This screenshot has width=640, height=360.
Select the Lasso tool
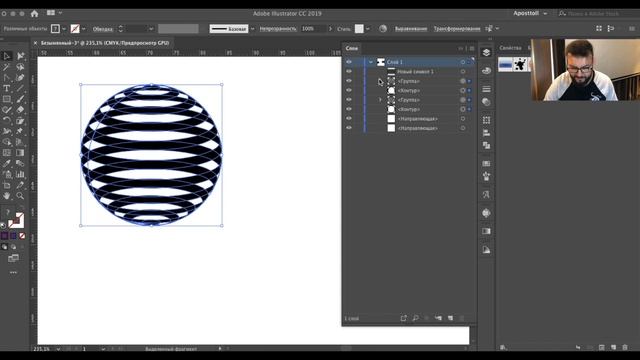tap(20, 67)
